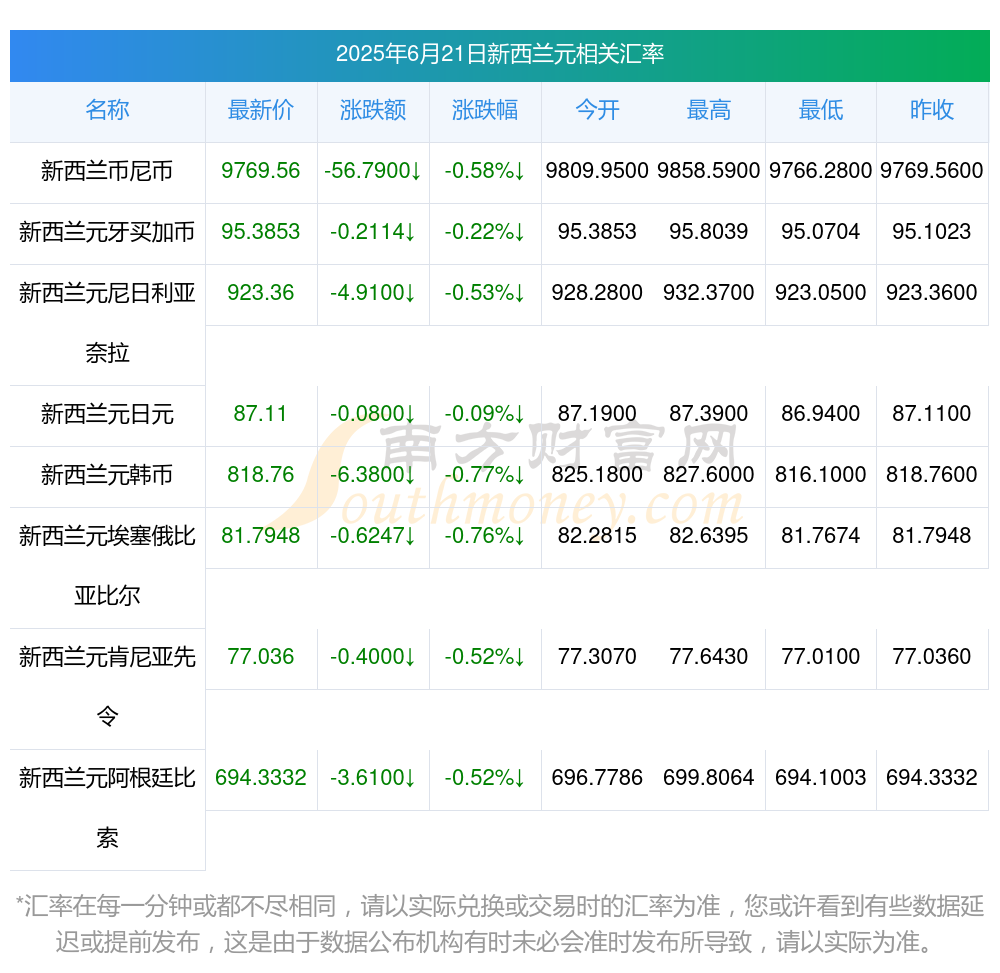Click the latest price 77.036

coord(261,657)
